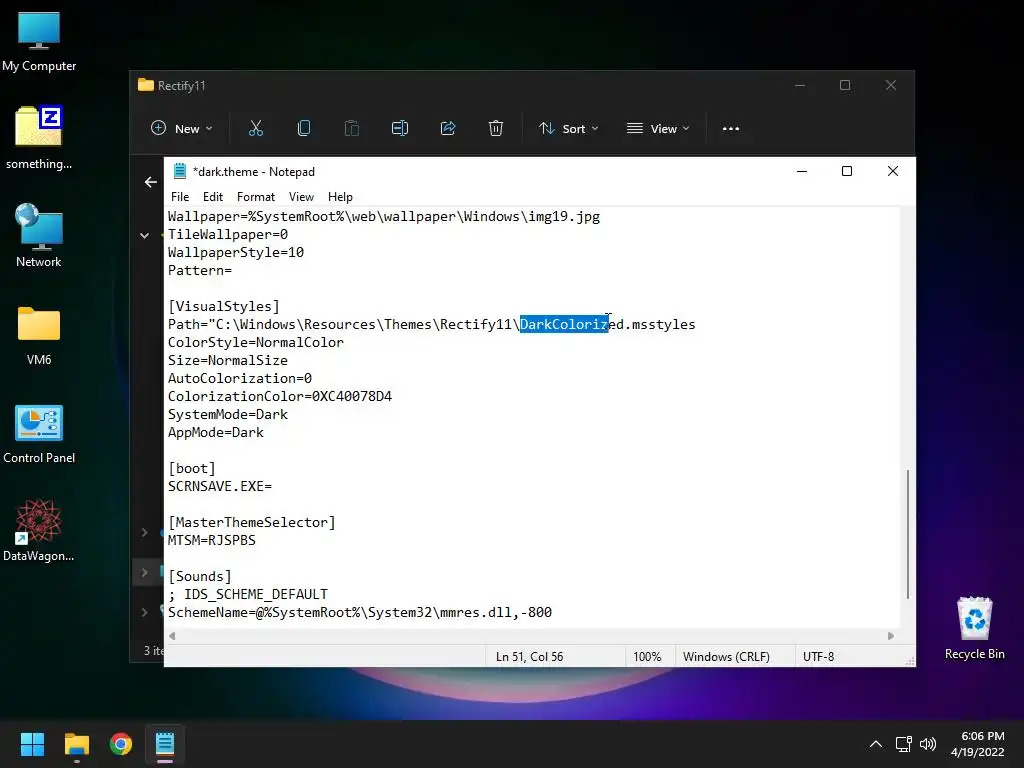Open Notepad Help menu
Viewport: 1024px width, 768px height.
coord(340,197)
